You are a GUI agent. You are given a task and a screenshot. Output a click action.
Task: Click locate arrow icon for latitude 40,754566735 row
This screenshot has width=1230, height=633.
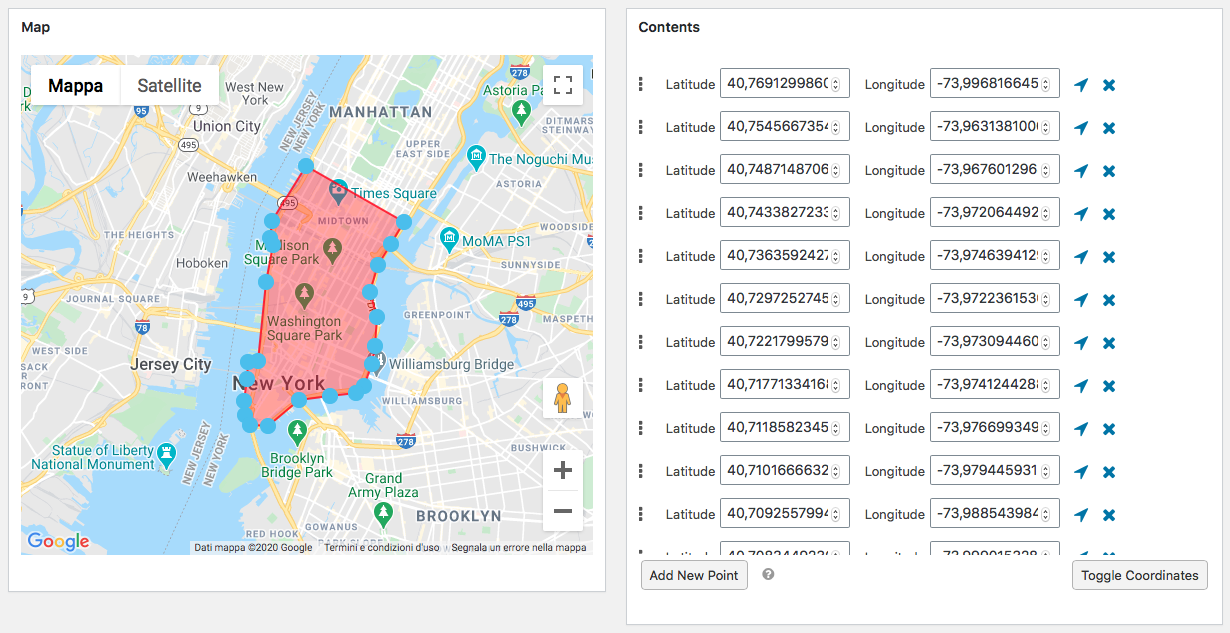coord(1080,128)
